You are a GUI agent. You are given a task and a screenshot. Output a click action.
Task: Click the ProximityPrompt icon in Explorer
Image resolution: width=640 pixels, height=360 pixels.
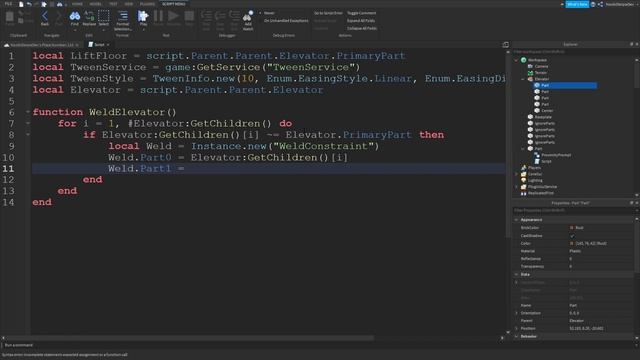pos(537,155)
